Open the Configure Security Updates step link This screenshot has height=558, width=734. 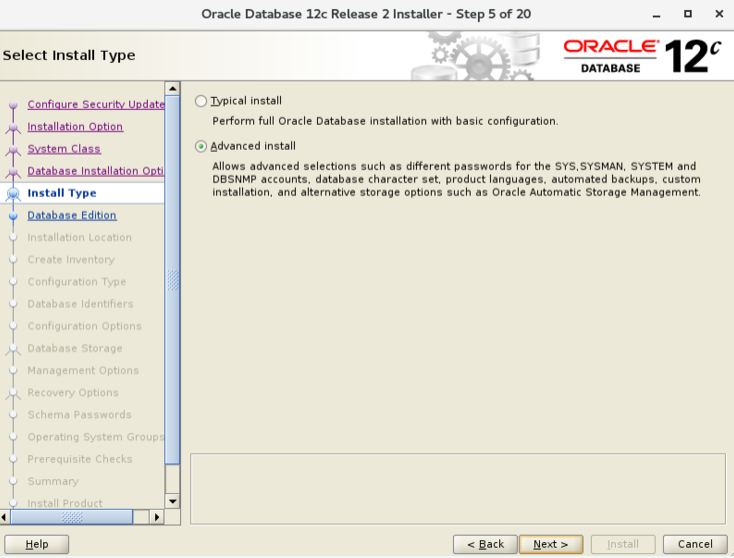pyautogui.click(x=95, y=104)
